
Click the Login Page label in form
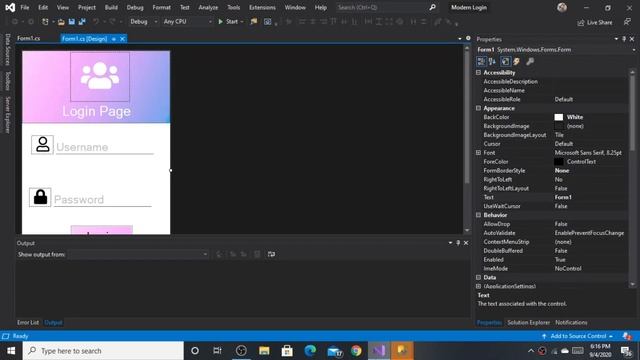(96, 111)
